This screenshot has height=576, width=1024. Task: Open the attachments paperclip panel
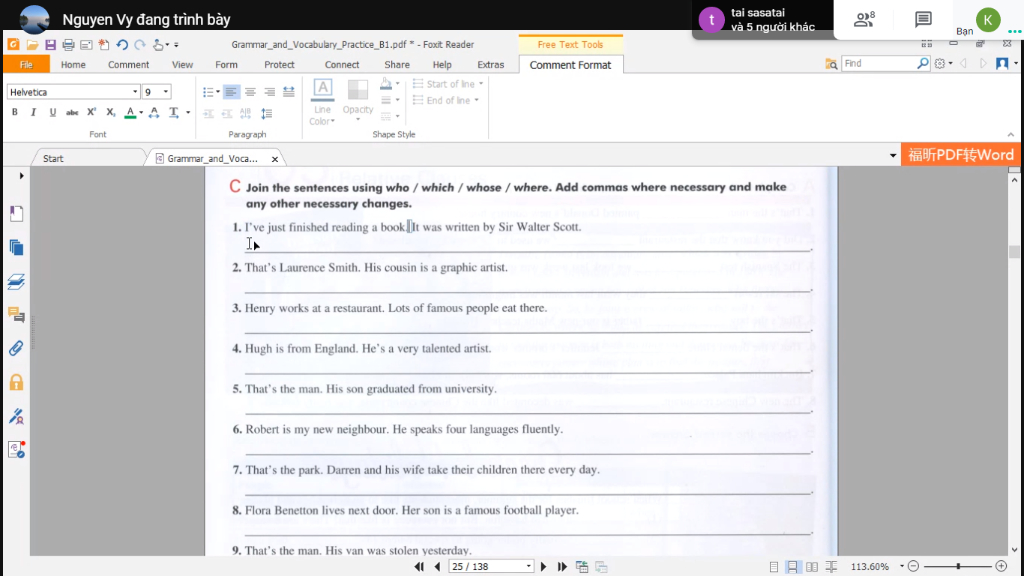[16, 348]
